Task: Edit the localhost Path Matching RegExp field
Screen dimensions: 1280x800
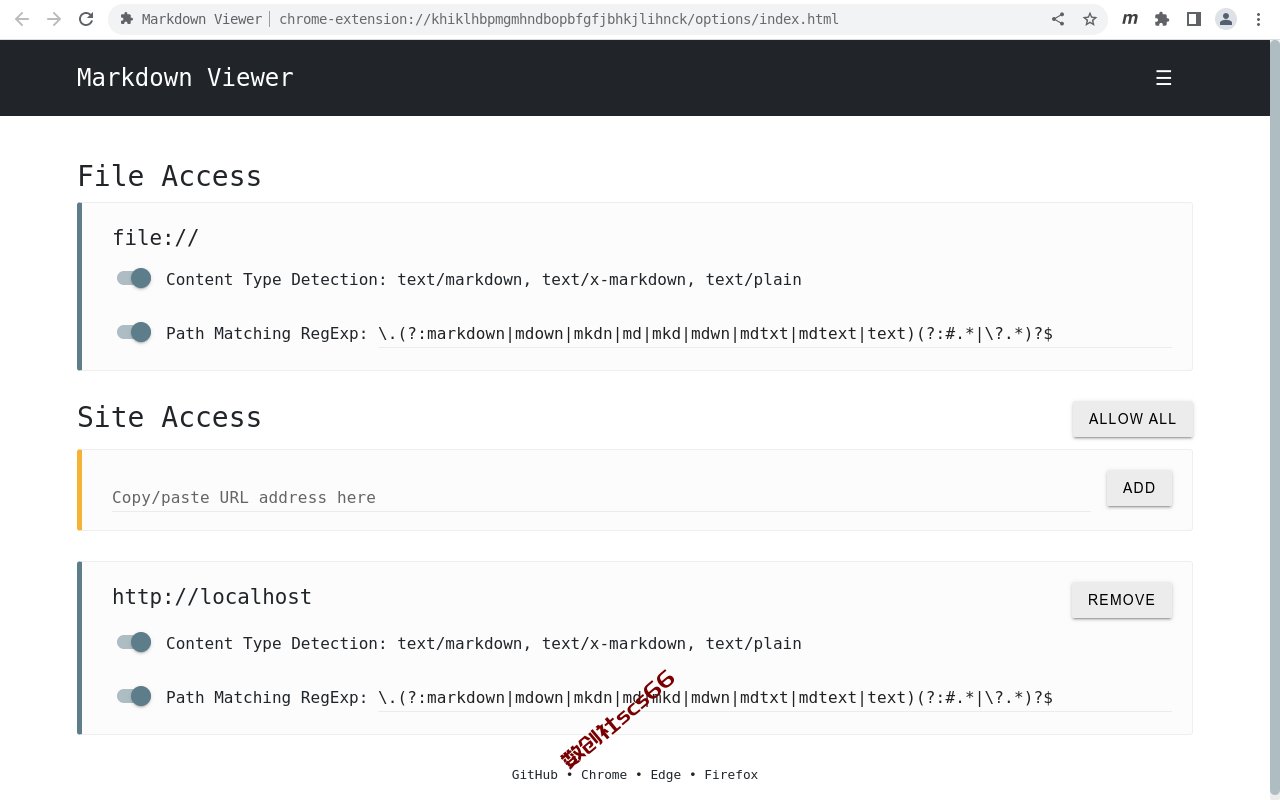Action: click(x=774, y=697)
